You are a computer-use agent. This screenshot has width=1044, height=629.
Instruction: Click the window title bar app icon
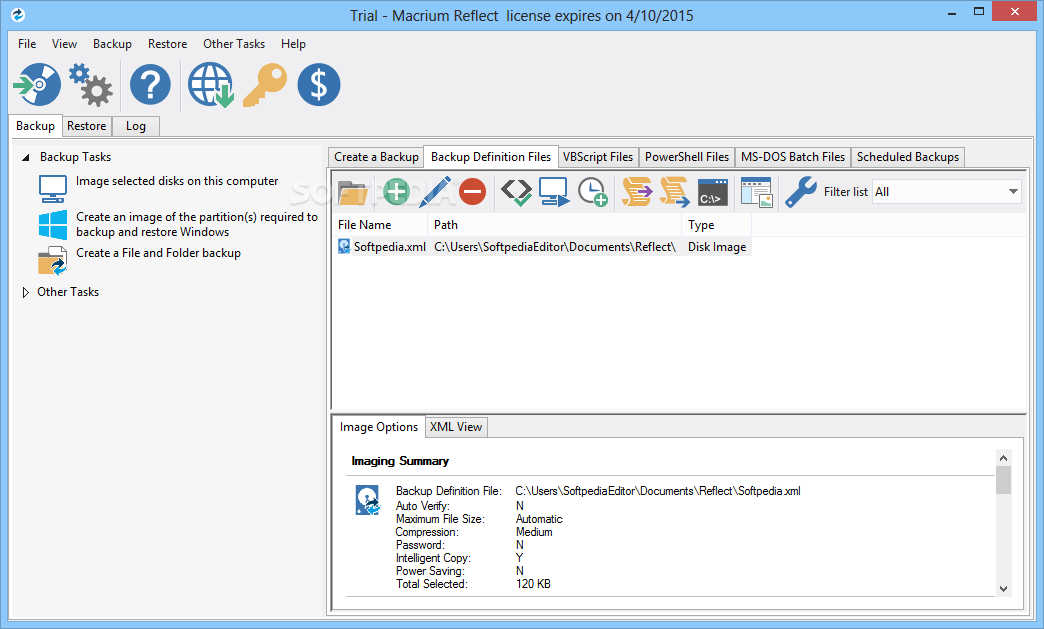[x=18, y=15]
